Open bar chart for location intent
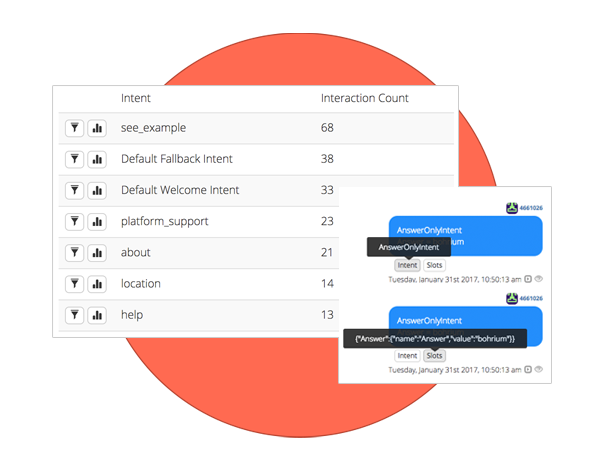 [97, 284]
